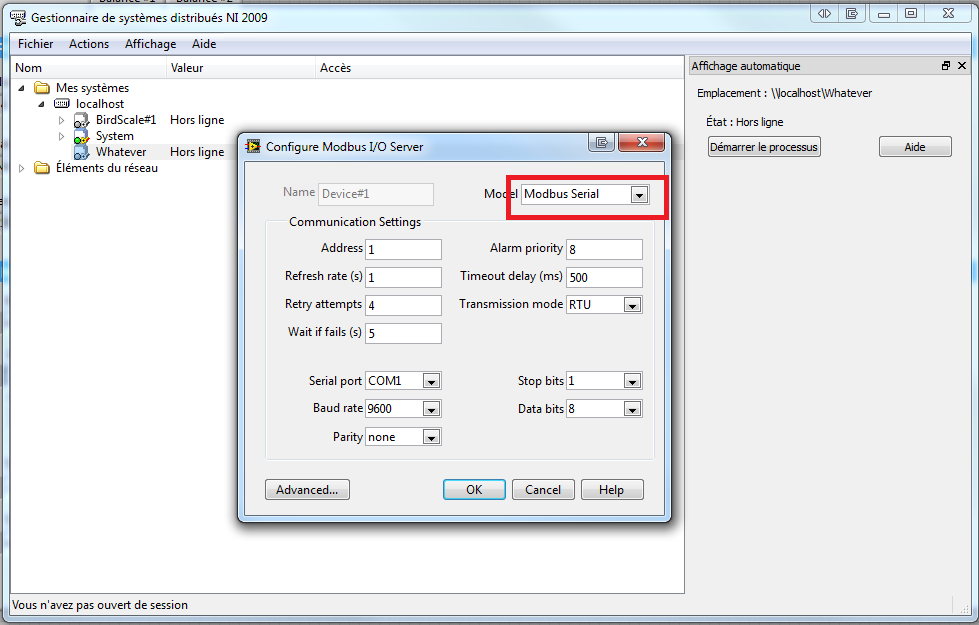
Task: Click the Help button in the dialog
Action: point(611,490)
